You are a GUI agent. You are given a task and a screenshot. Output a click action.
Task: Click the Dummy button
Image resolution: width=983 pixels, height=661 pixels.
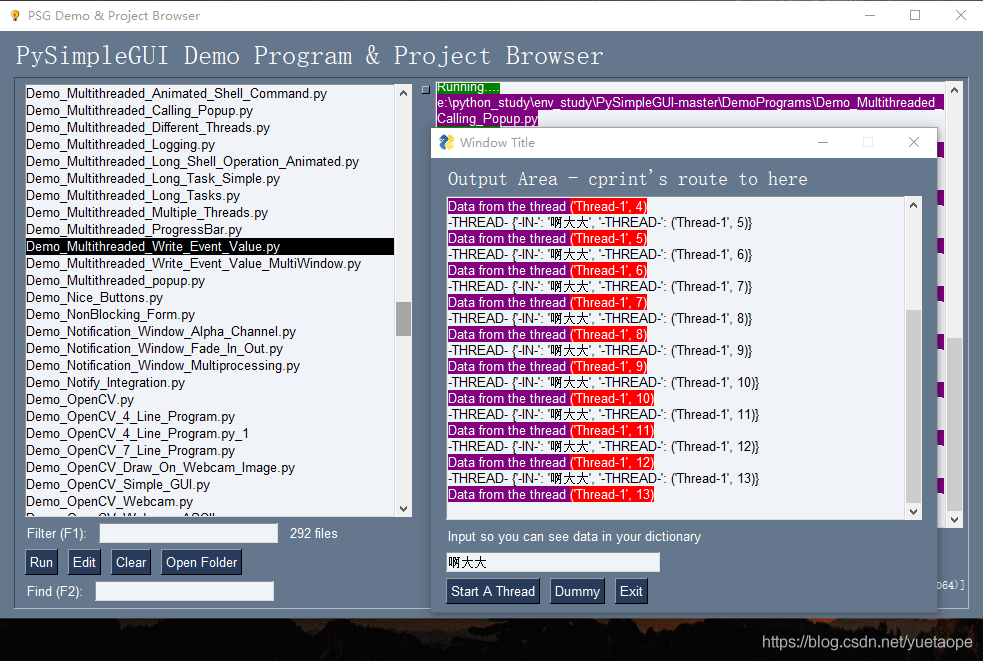[577, 591]
